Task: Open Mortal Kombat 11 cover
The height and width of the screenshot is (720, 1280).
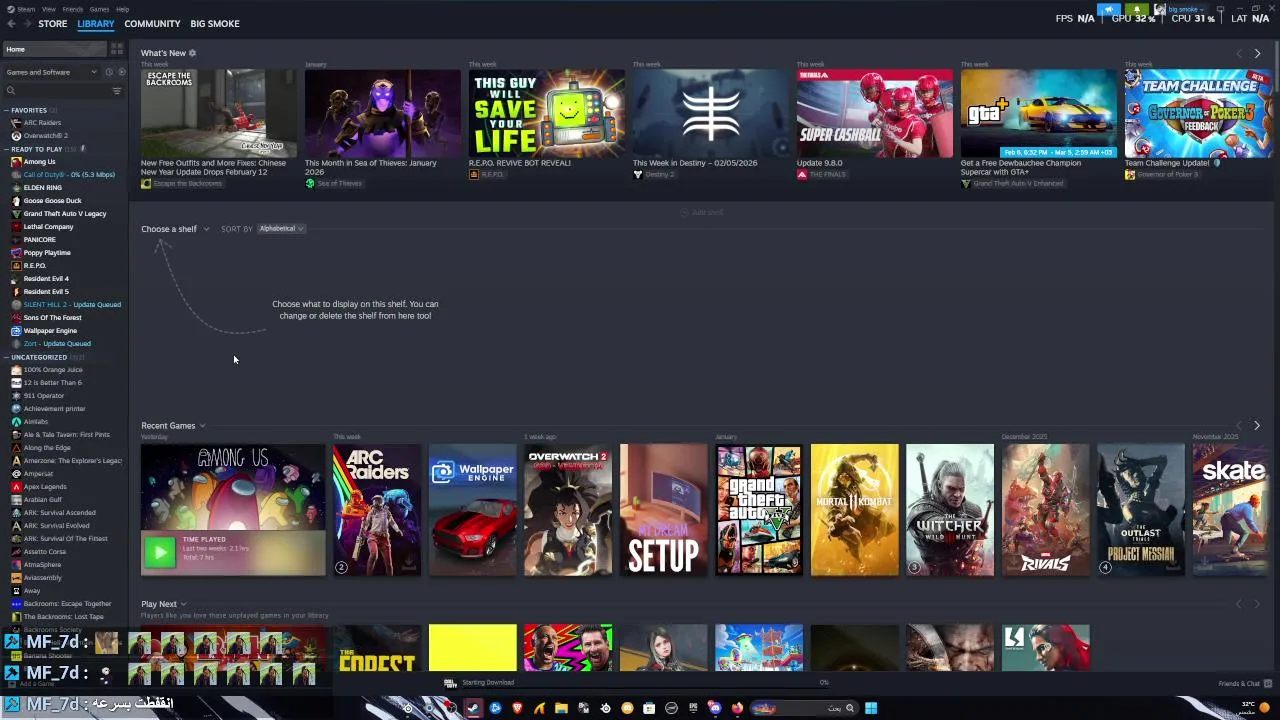Action: tap(855, 510)
